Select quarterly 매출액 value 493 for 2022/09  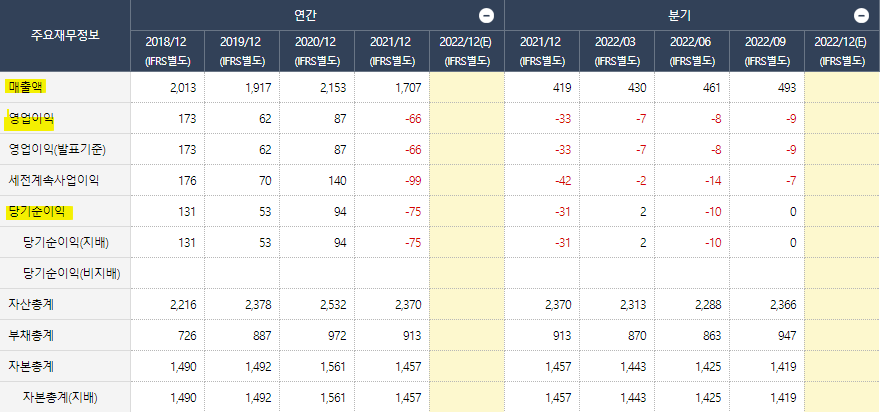pyautogui.click(x=786, y=88)
